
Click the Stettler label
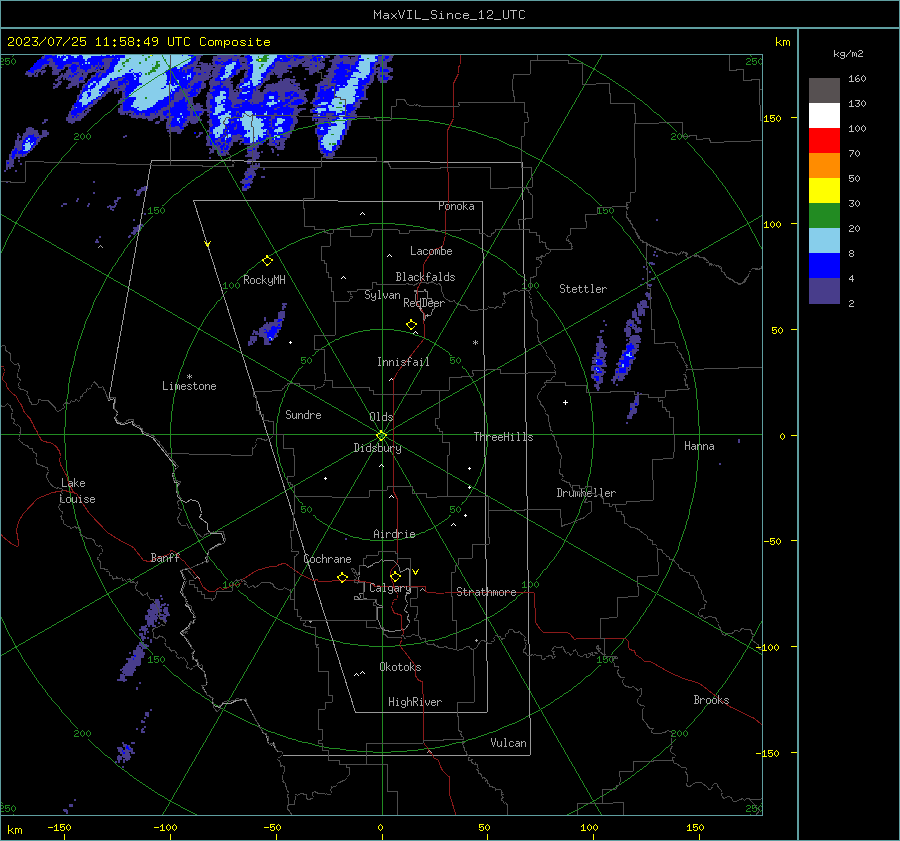pyautogui.click(x=583, y=289)
